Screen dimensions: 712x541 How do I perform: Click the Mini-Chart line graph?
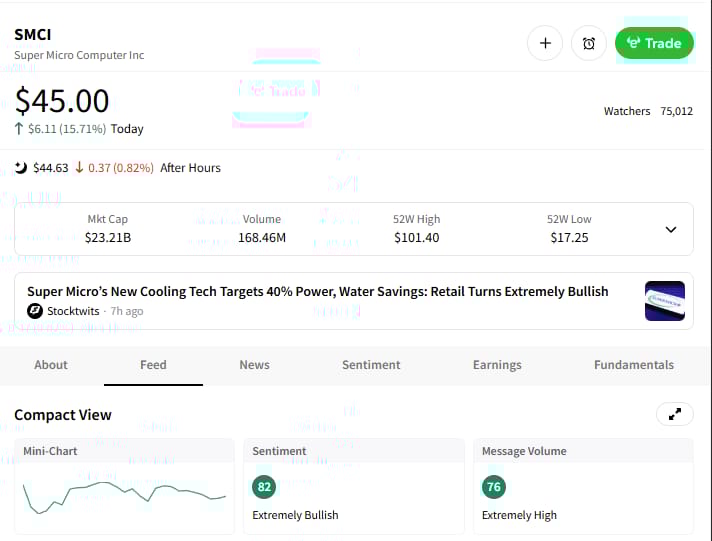click(x=124, y=495)
